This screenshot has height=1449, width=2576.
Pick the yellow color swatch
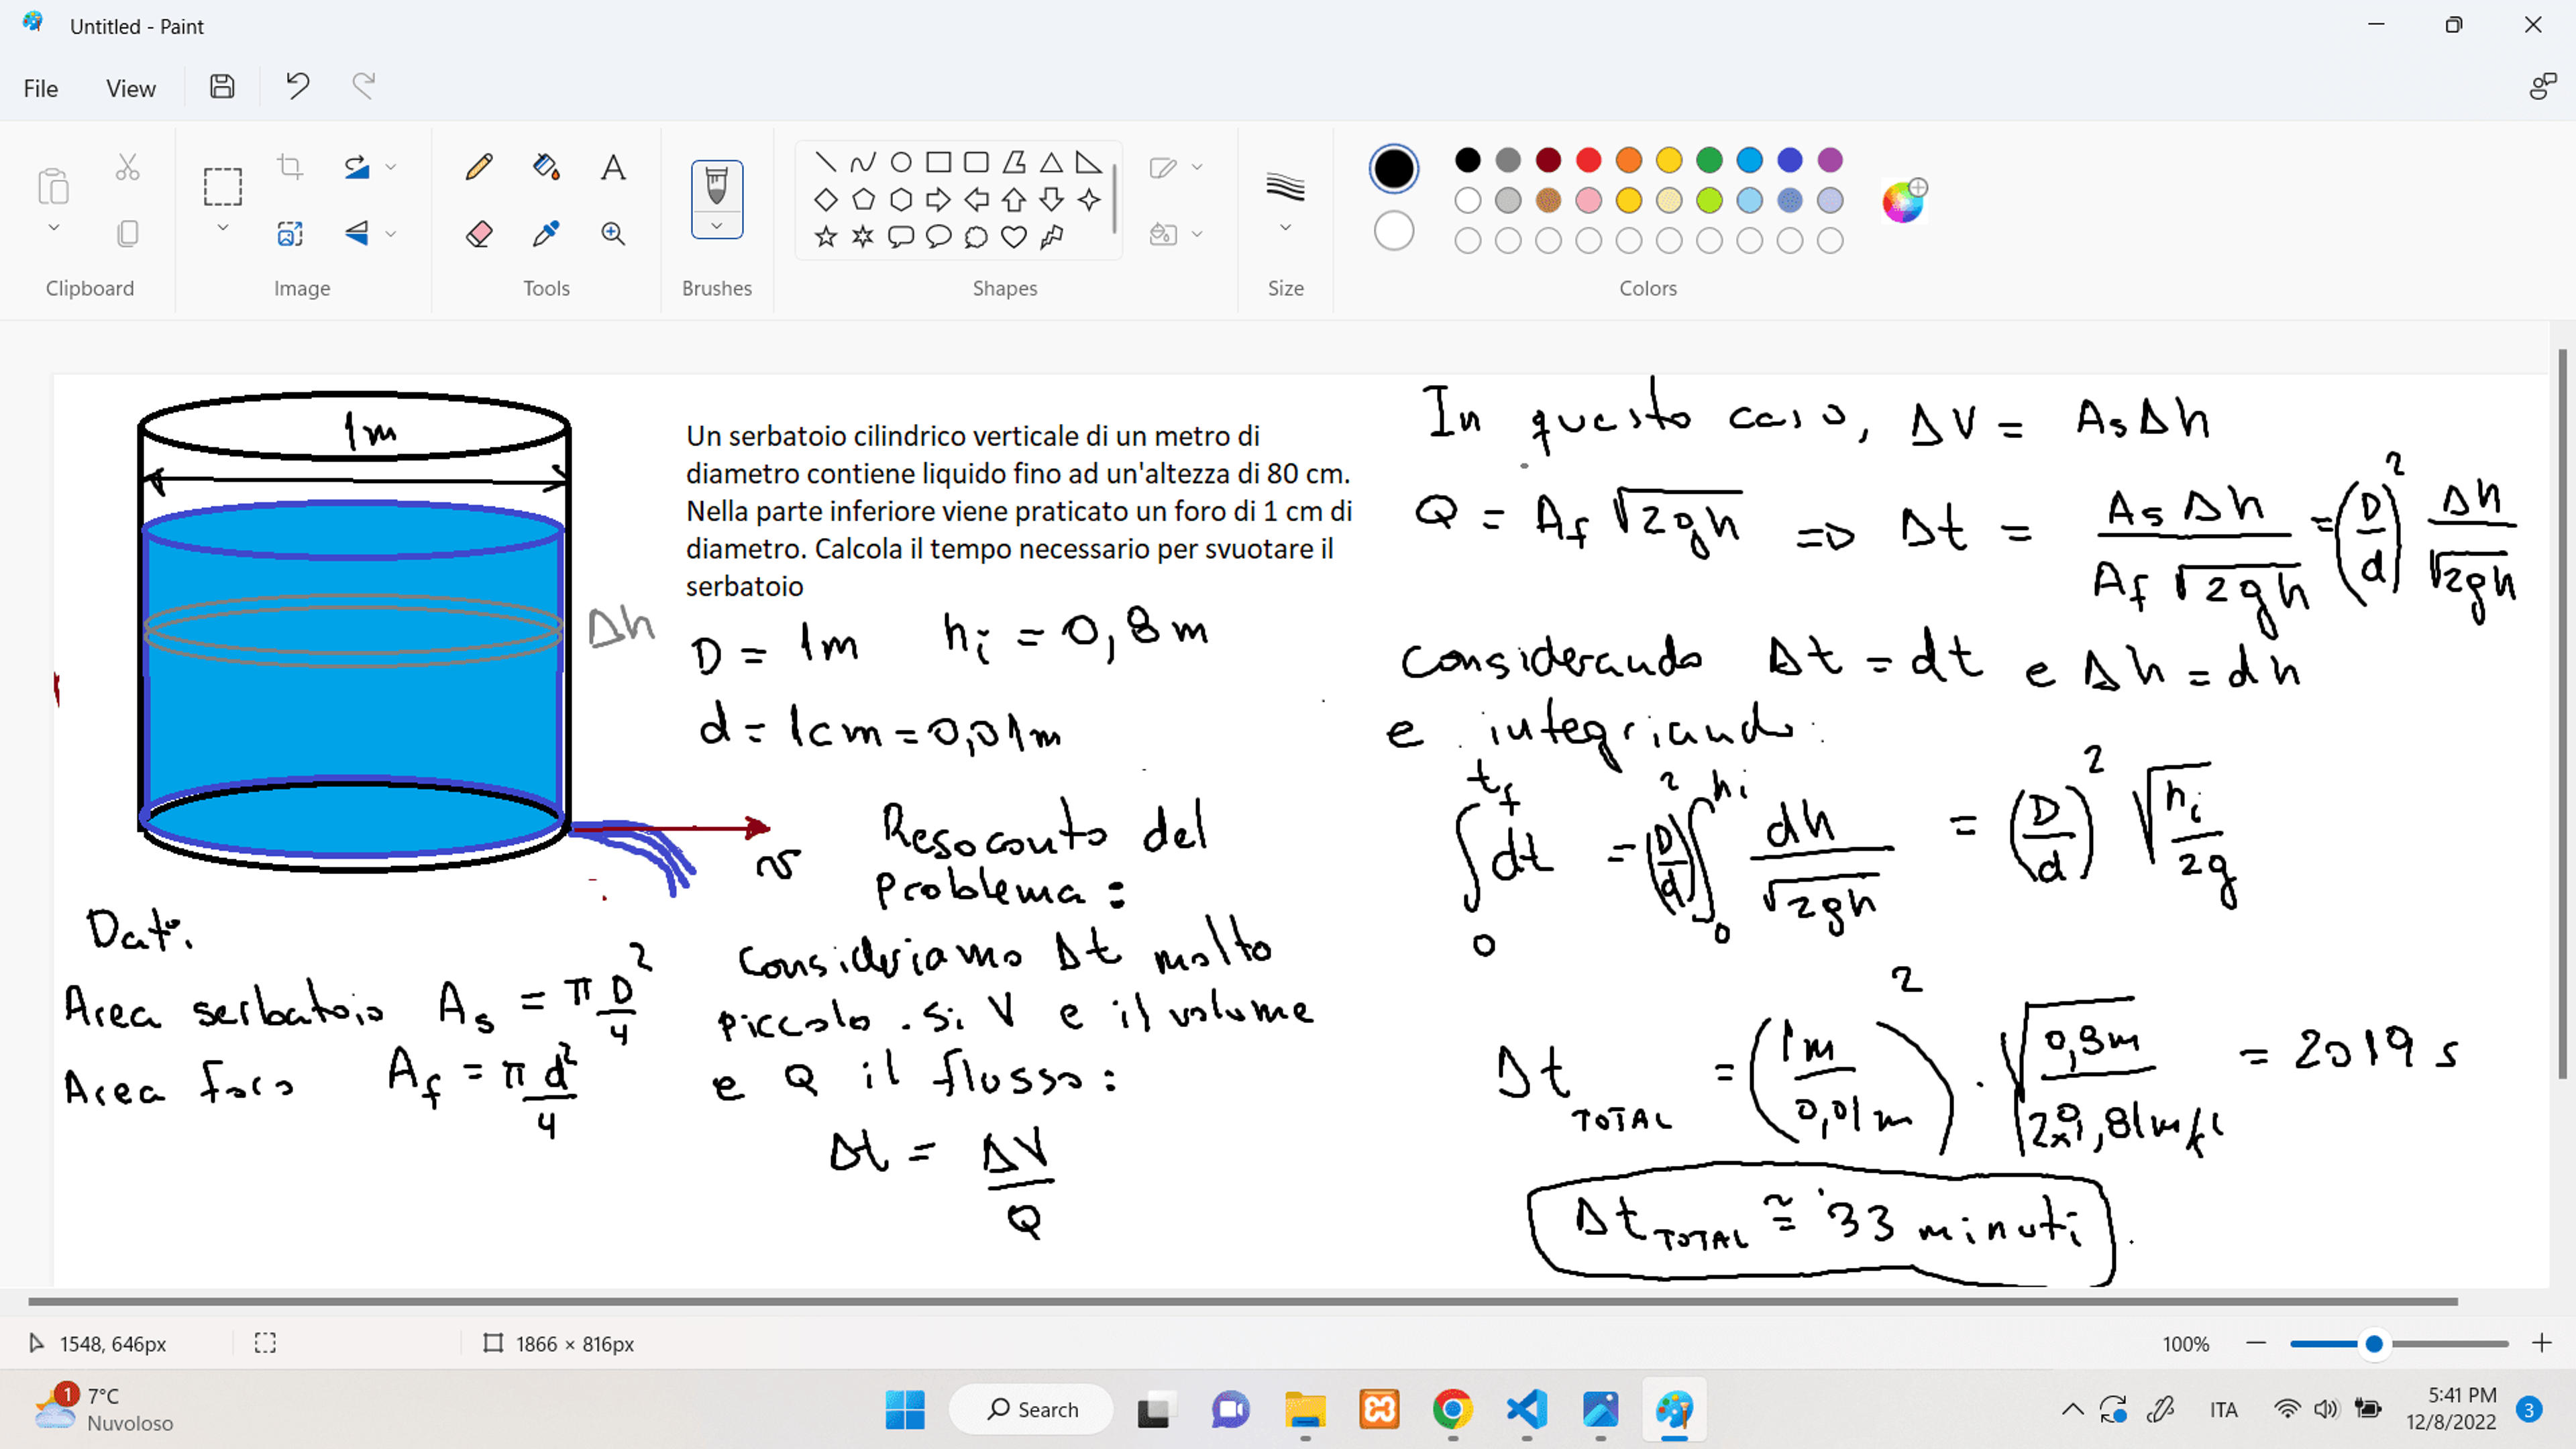tap(1669, 160)
